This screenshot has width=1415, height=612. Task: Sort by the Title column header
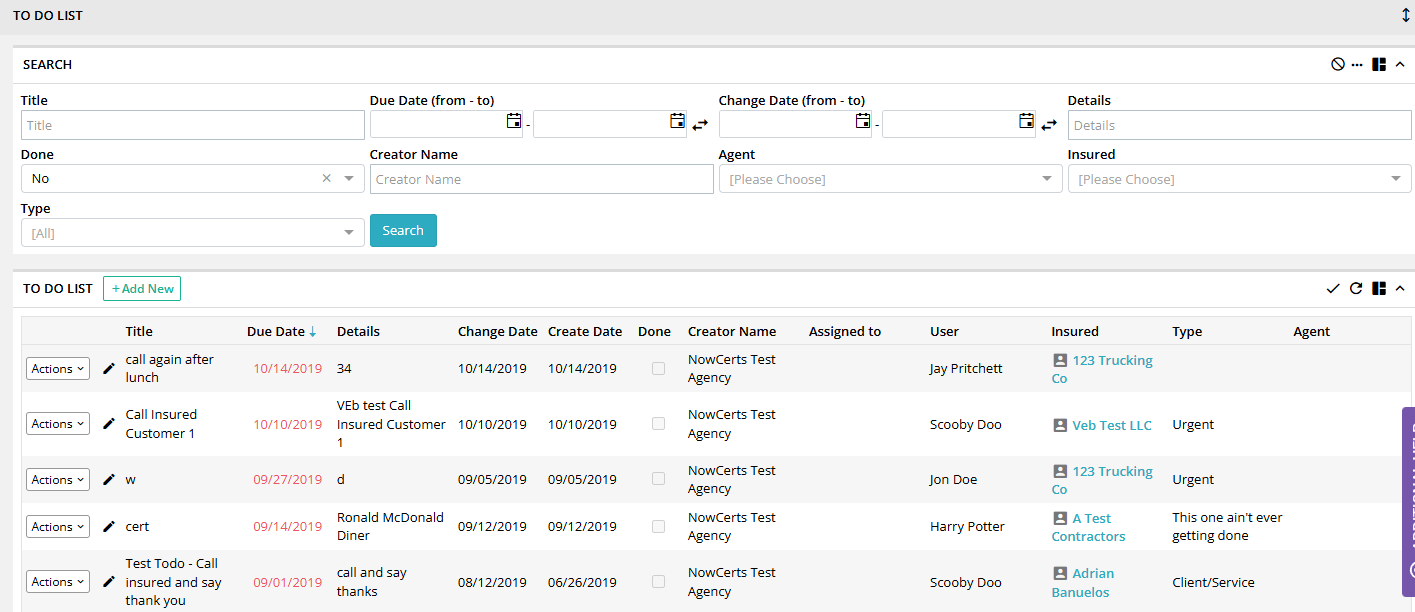tap(139, 331)
